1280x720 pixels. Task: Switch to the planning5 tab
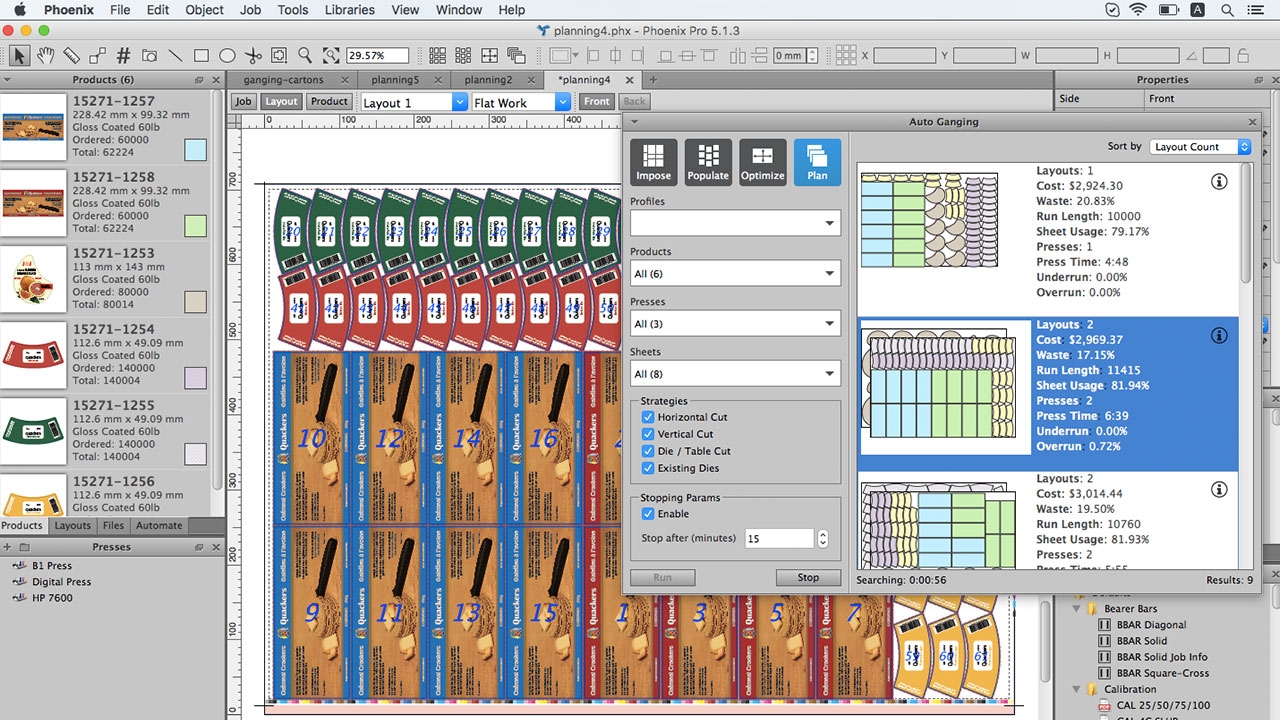395,80
